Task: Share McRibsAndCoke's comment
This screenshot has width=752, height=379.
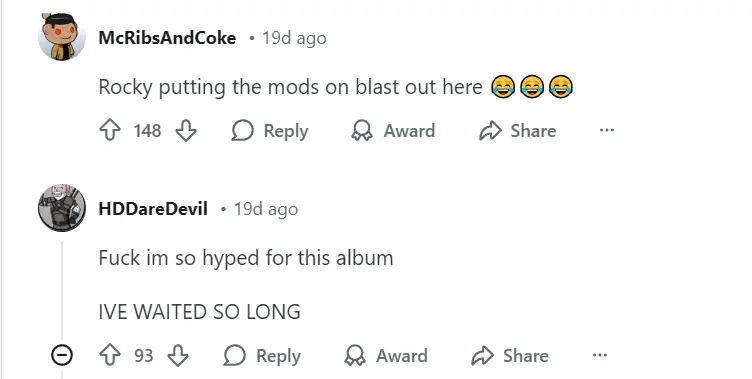Action: tap(518, 130)
